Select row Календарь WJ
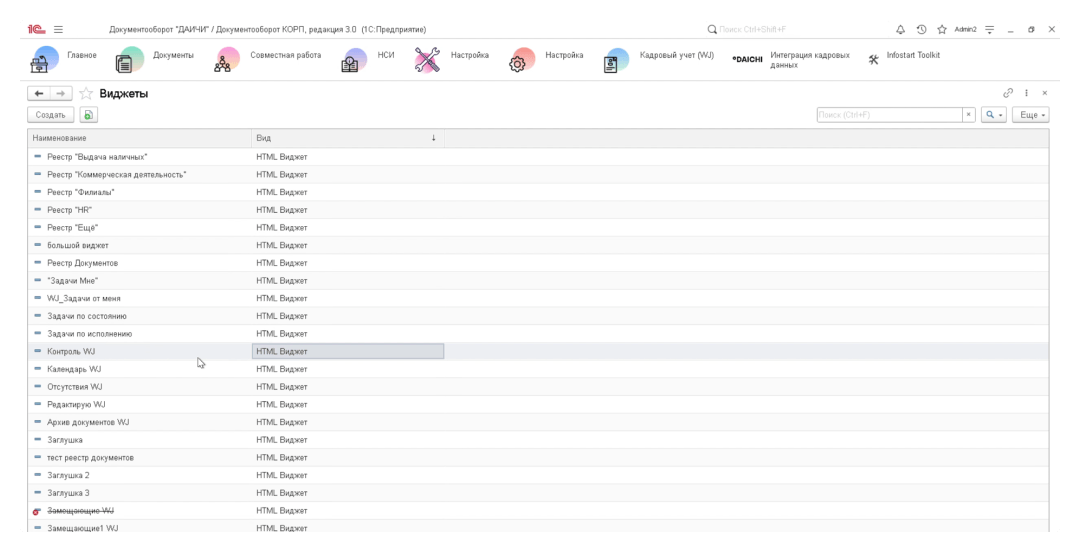 (x=539, y=369)
